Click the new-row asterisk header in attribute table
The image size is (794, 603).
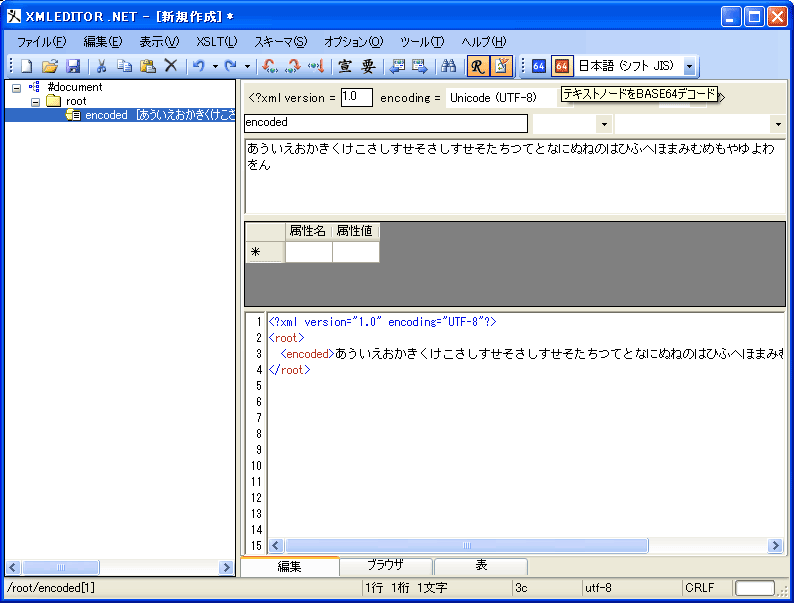[x=265, y=252]
